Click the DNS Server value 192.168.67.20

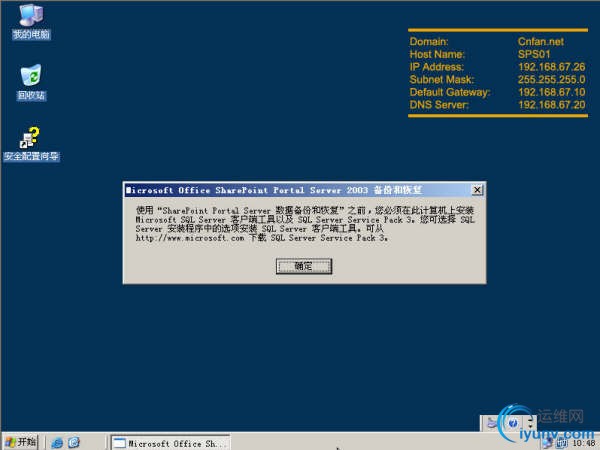[x=551, y=105]
